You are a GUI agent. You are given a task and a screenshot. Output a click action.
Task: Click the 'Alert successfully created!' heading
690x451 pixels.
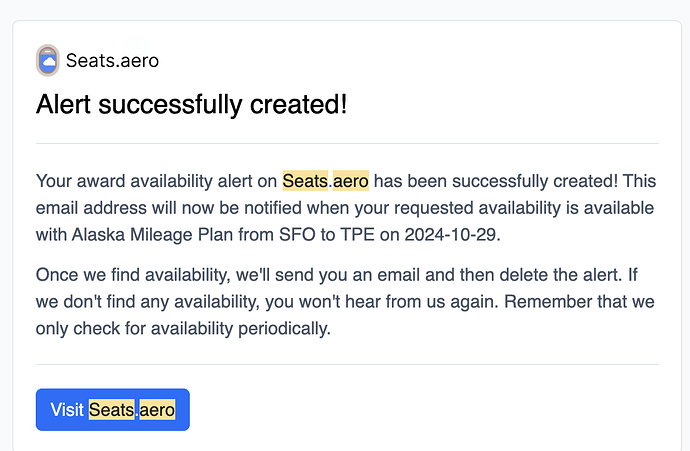pyautogui.click(x=191, y=105)
